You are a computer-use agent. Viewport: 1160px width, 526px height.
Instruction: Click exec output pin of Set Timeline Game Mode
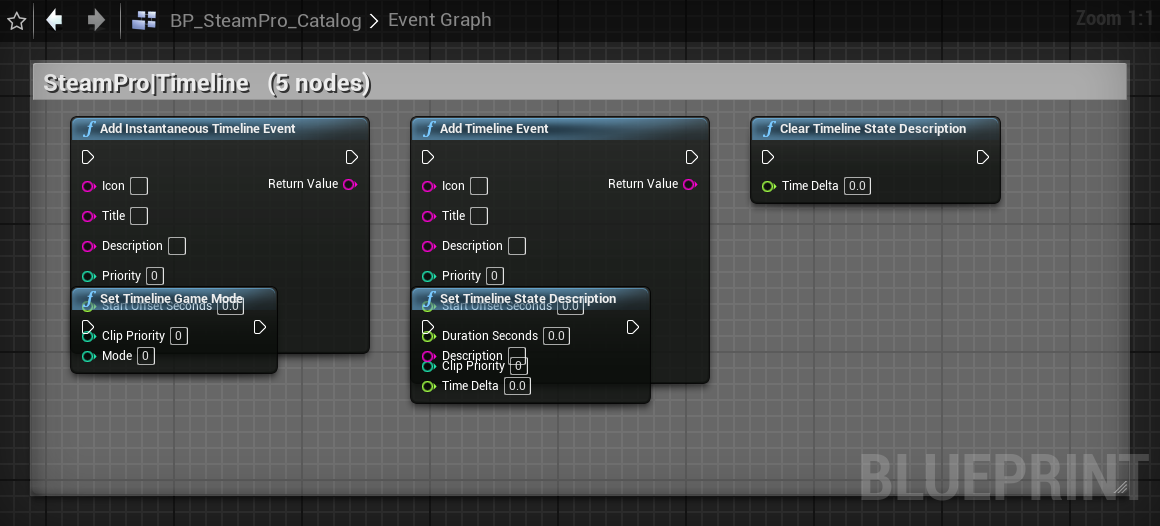260,327
